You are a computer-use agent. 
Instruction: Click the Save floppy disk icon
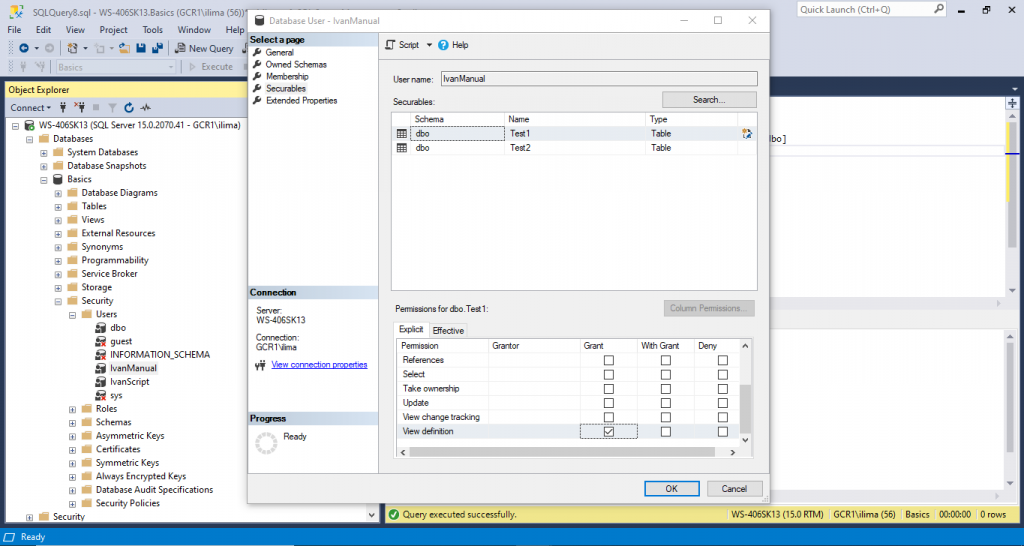point(140,48)
